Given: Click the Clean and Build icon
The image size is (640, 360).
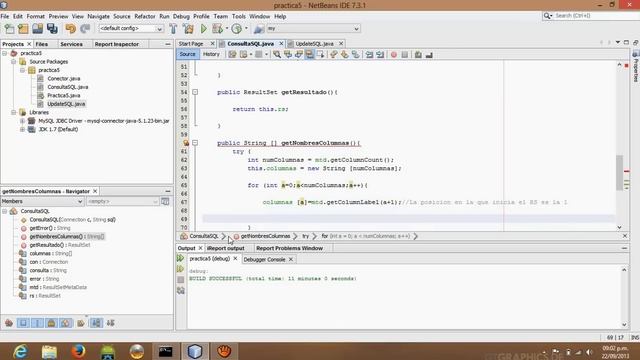Looking at the screenshot, I should [188, 29].
